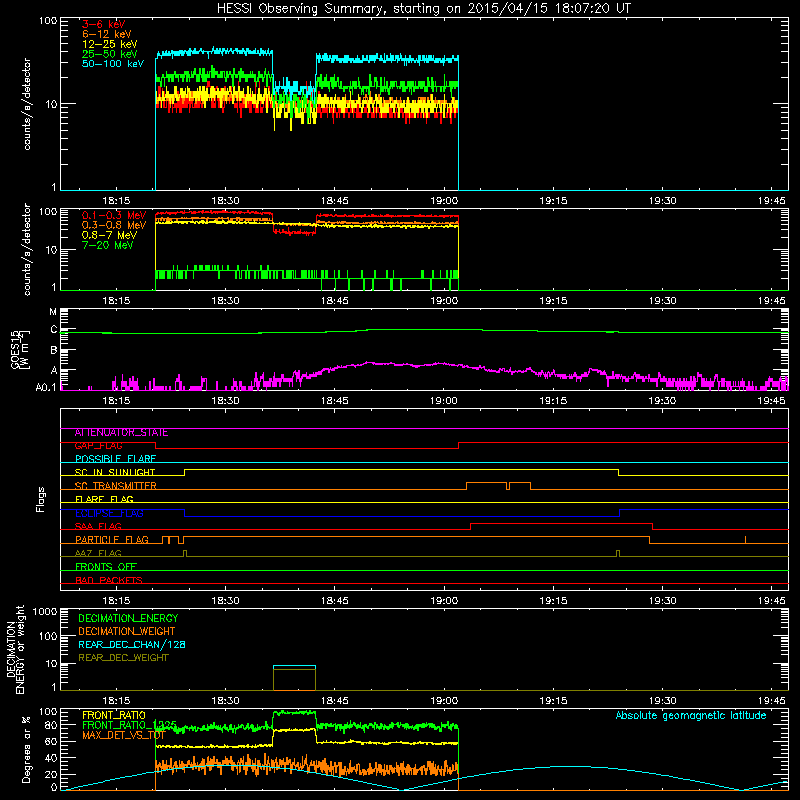Click the 19:15 tick under the flags plot
The height and width of the screenshot is (800, 800).
pos(553,601)
